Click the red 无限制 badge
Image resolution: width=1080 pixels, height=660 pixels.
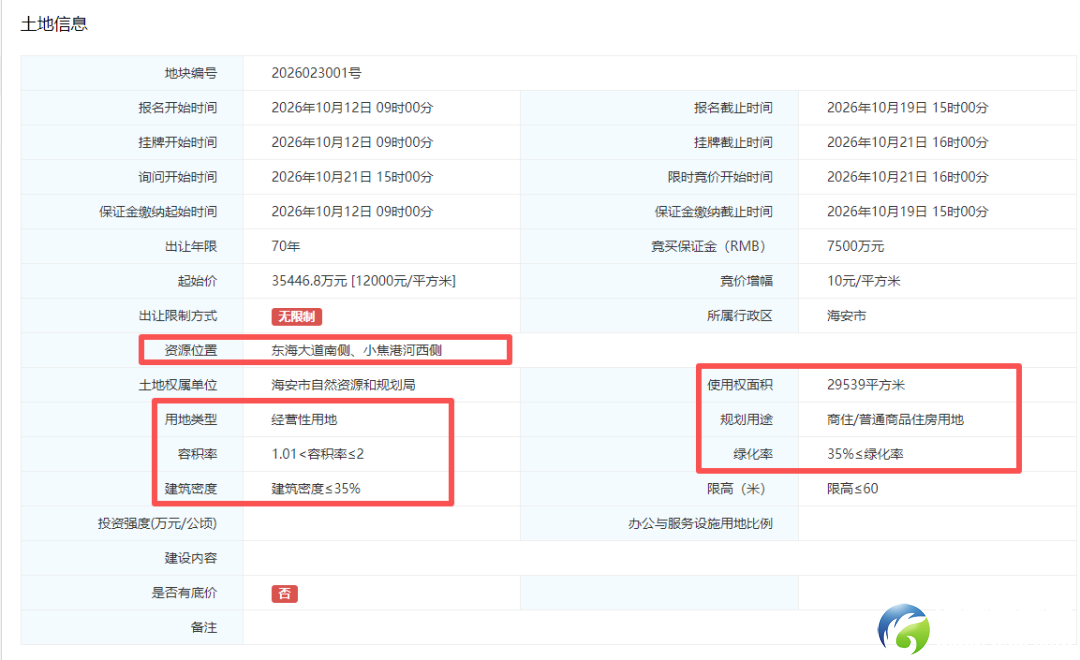point(296,316)
